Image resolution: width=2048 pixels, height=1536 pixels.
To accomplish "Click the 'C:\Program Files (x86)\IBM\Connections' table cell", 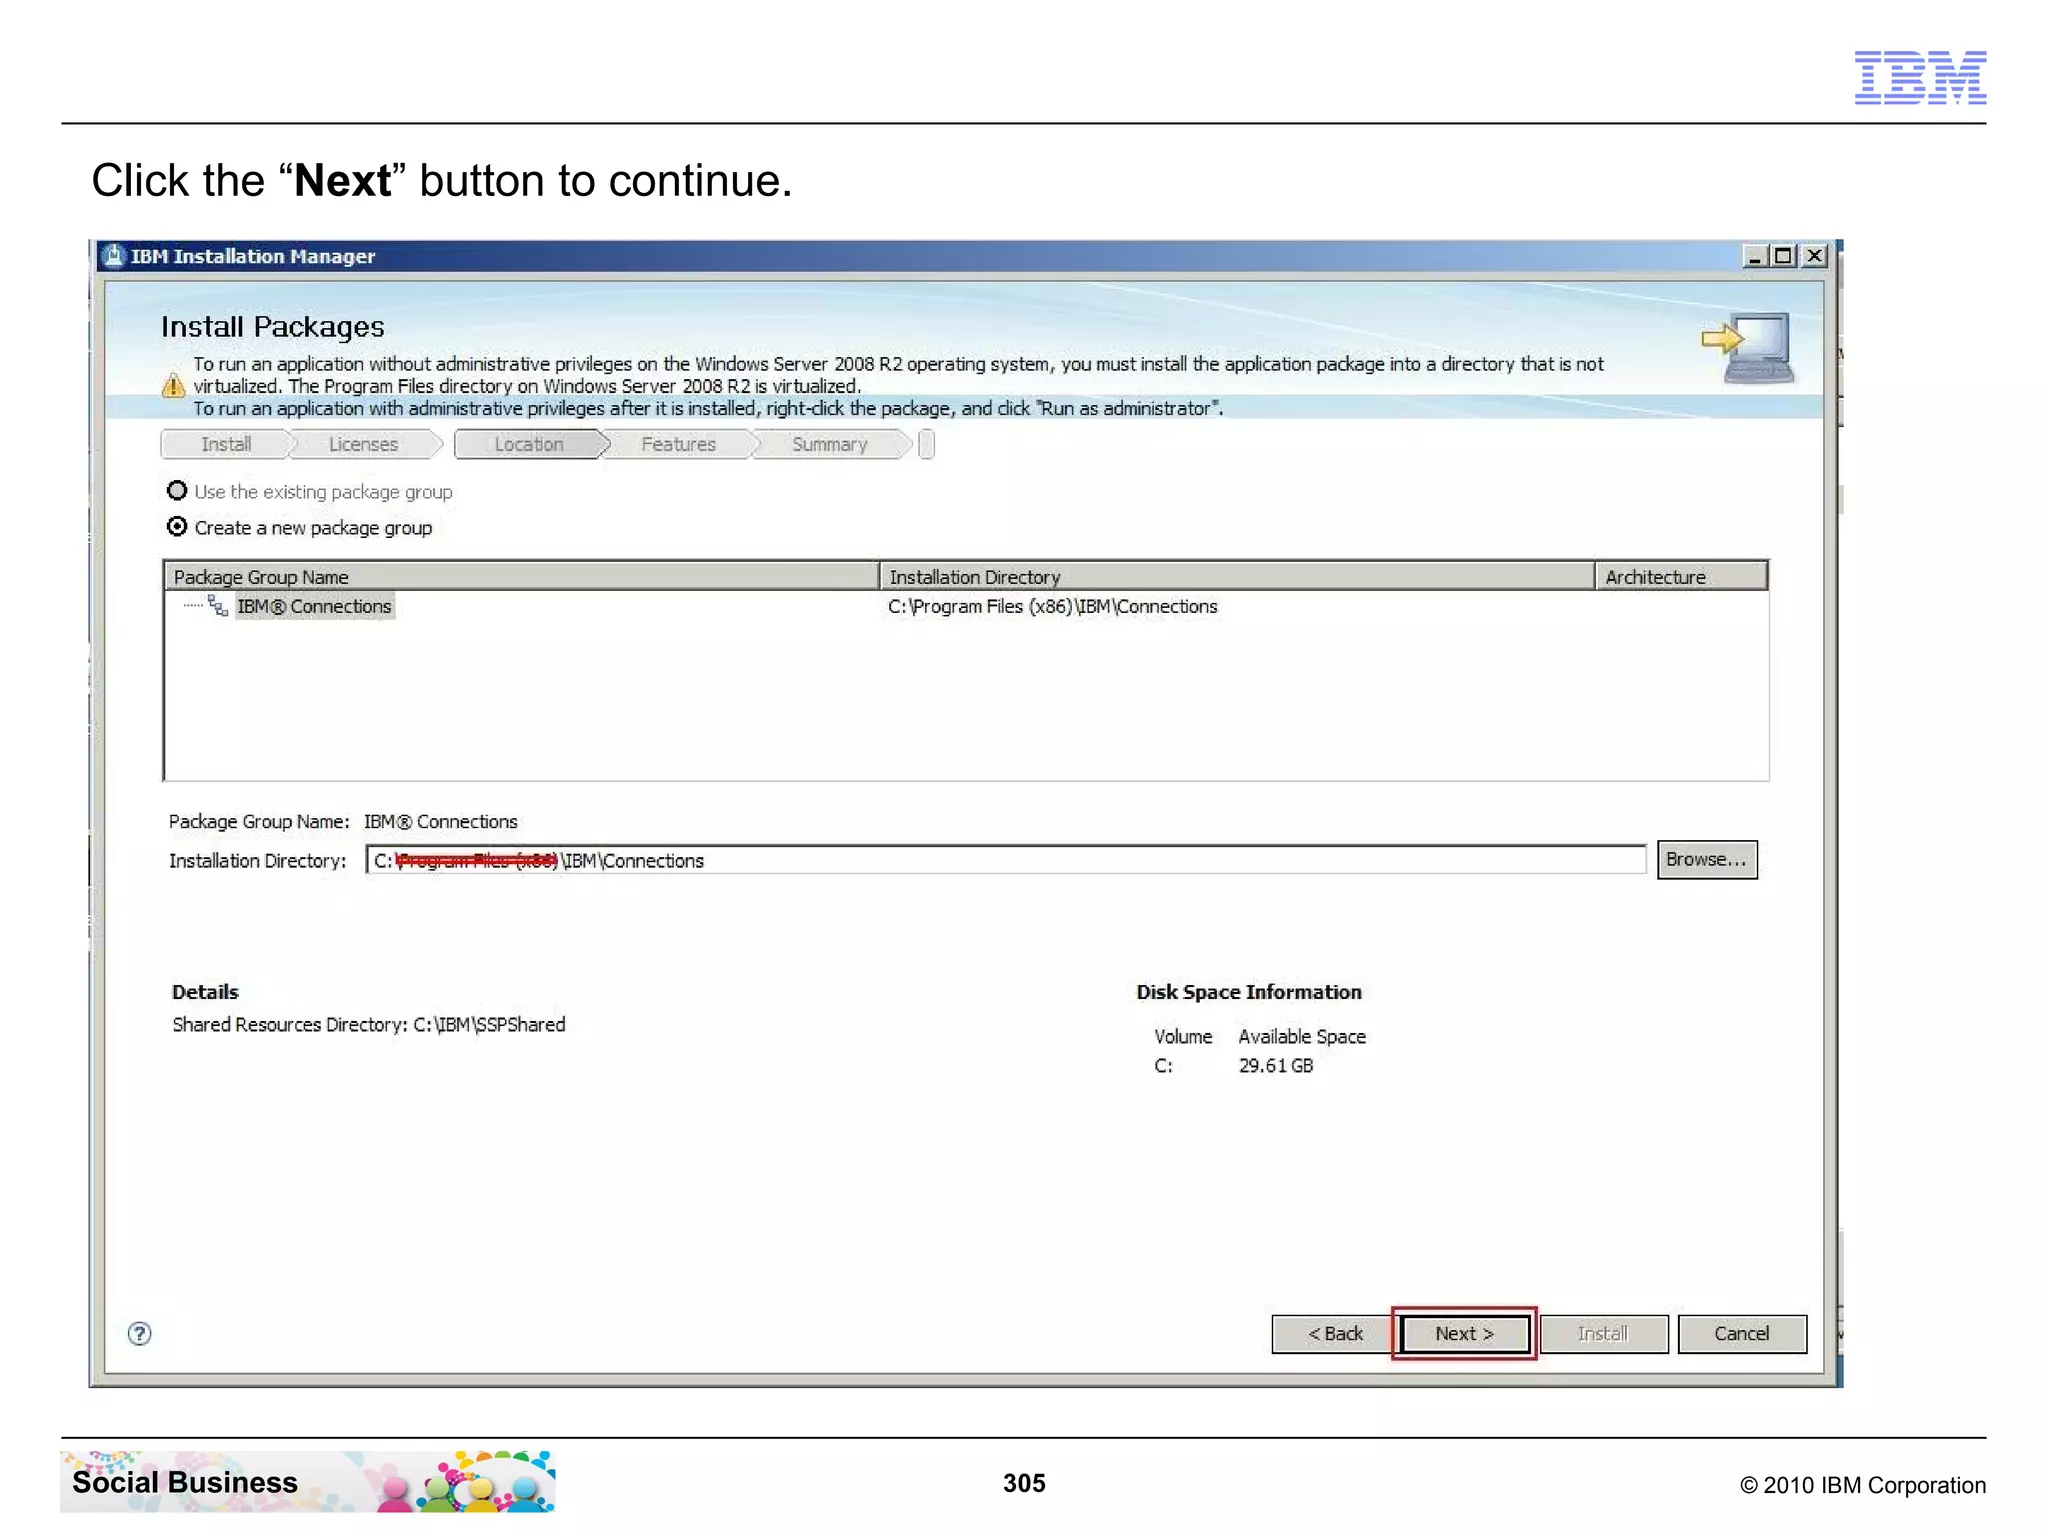I will [x=1053, y=606].
